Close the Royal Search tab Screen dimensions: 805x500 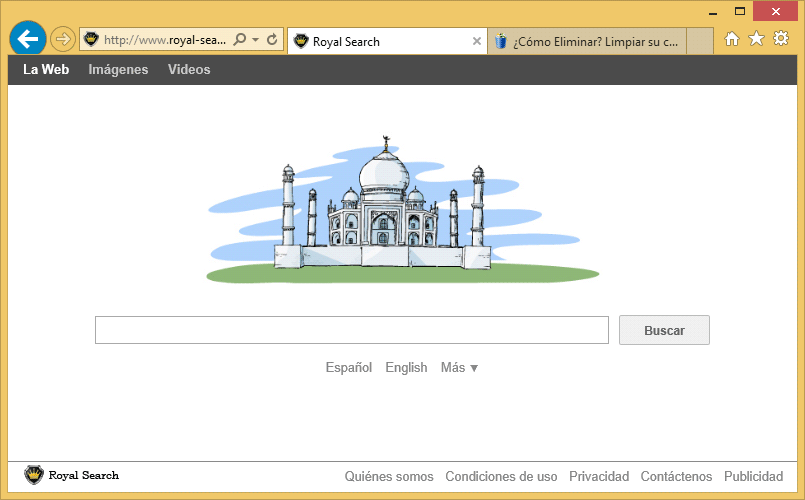[477, 41]
